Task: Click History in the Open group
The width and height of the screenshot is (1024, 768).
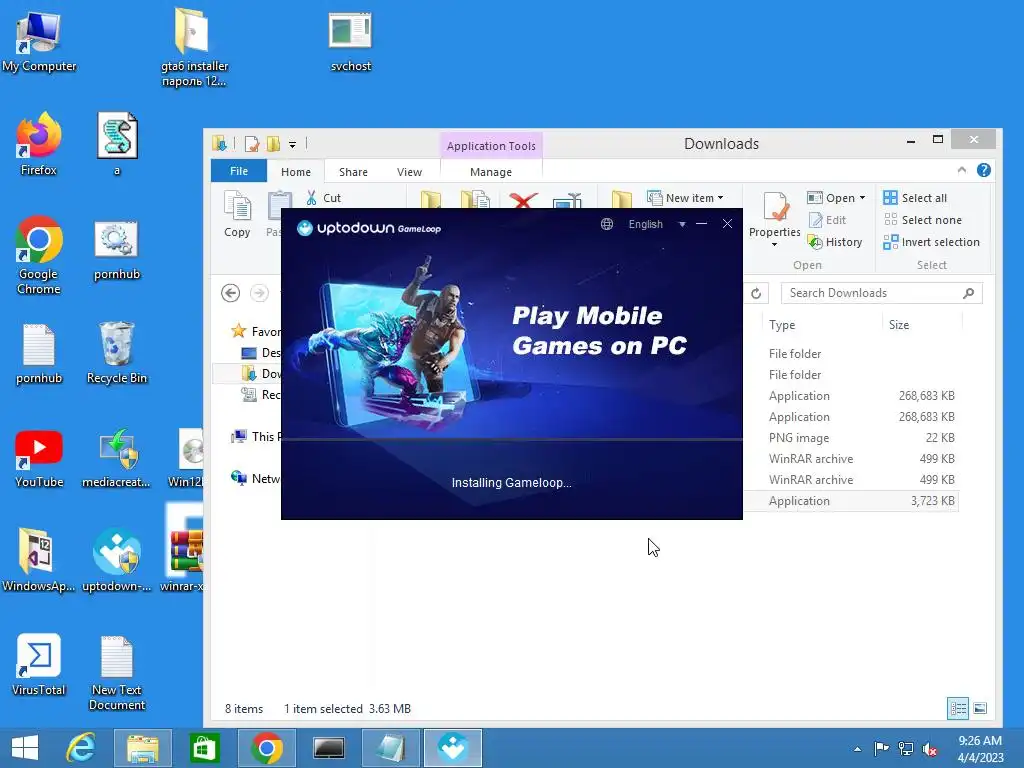Action: 835,242
